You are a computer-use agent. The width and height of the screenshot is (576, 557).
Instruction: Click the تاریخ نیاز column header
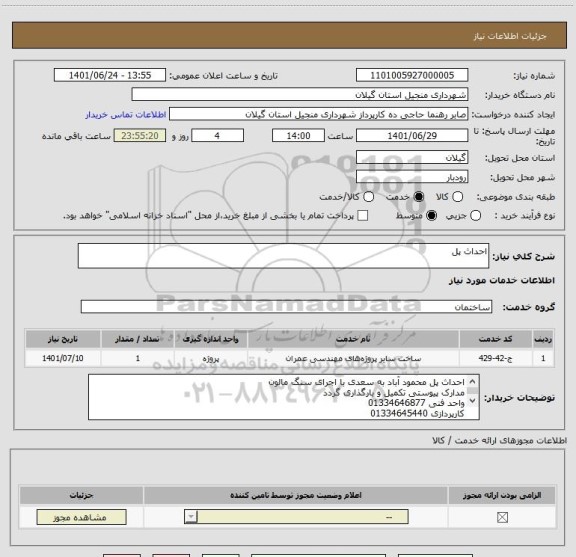click(63, 339)
